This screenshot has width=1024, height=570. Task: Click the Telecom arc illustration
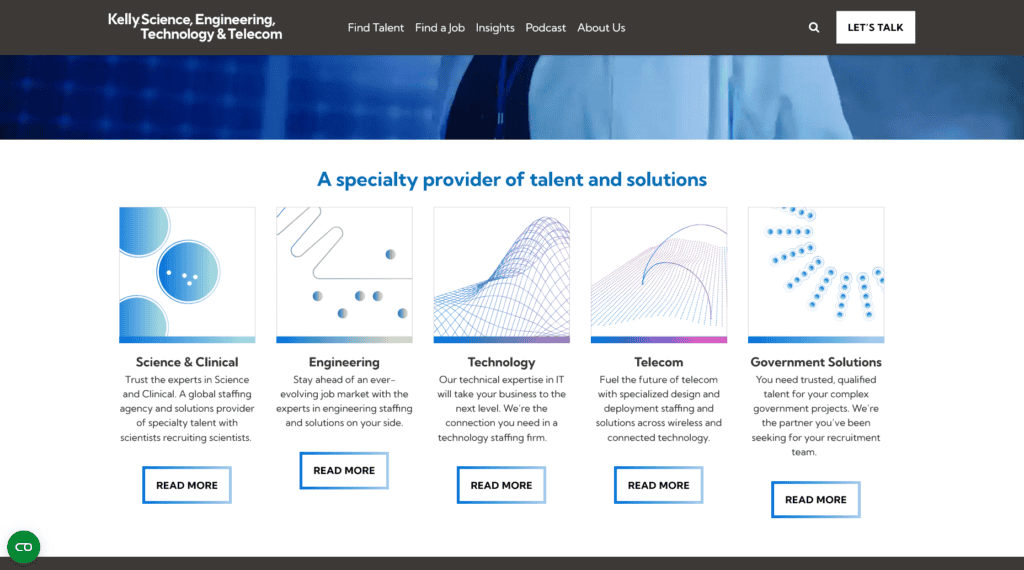coord(658,274)
